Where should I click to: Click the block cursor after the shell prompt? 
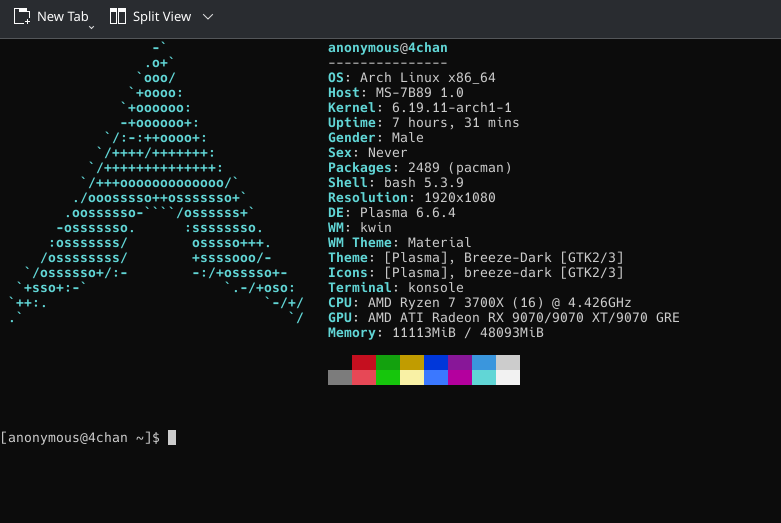(172, 437)
